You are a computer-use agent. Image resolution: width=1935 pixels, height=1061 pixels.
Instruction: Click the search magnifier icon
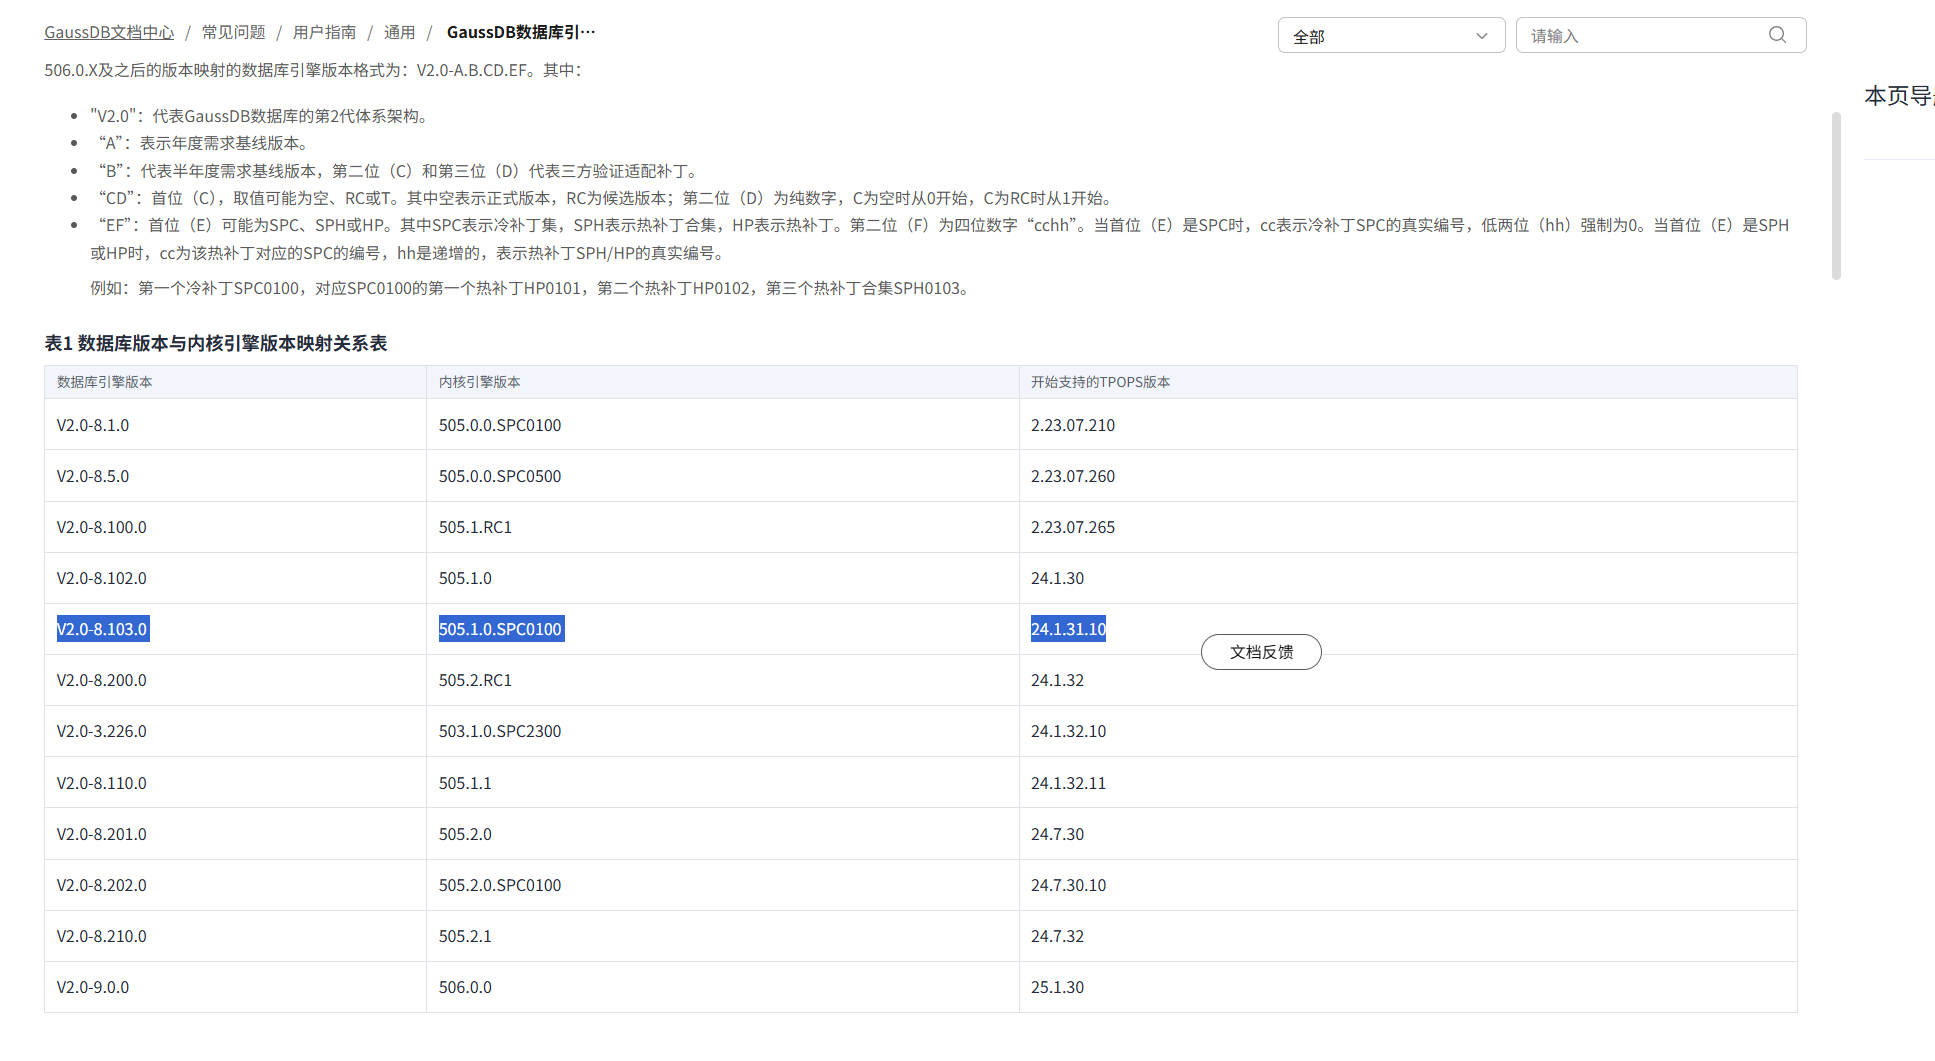1777,35
